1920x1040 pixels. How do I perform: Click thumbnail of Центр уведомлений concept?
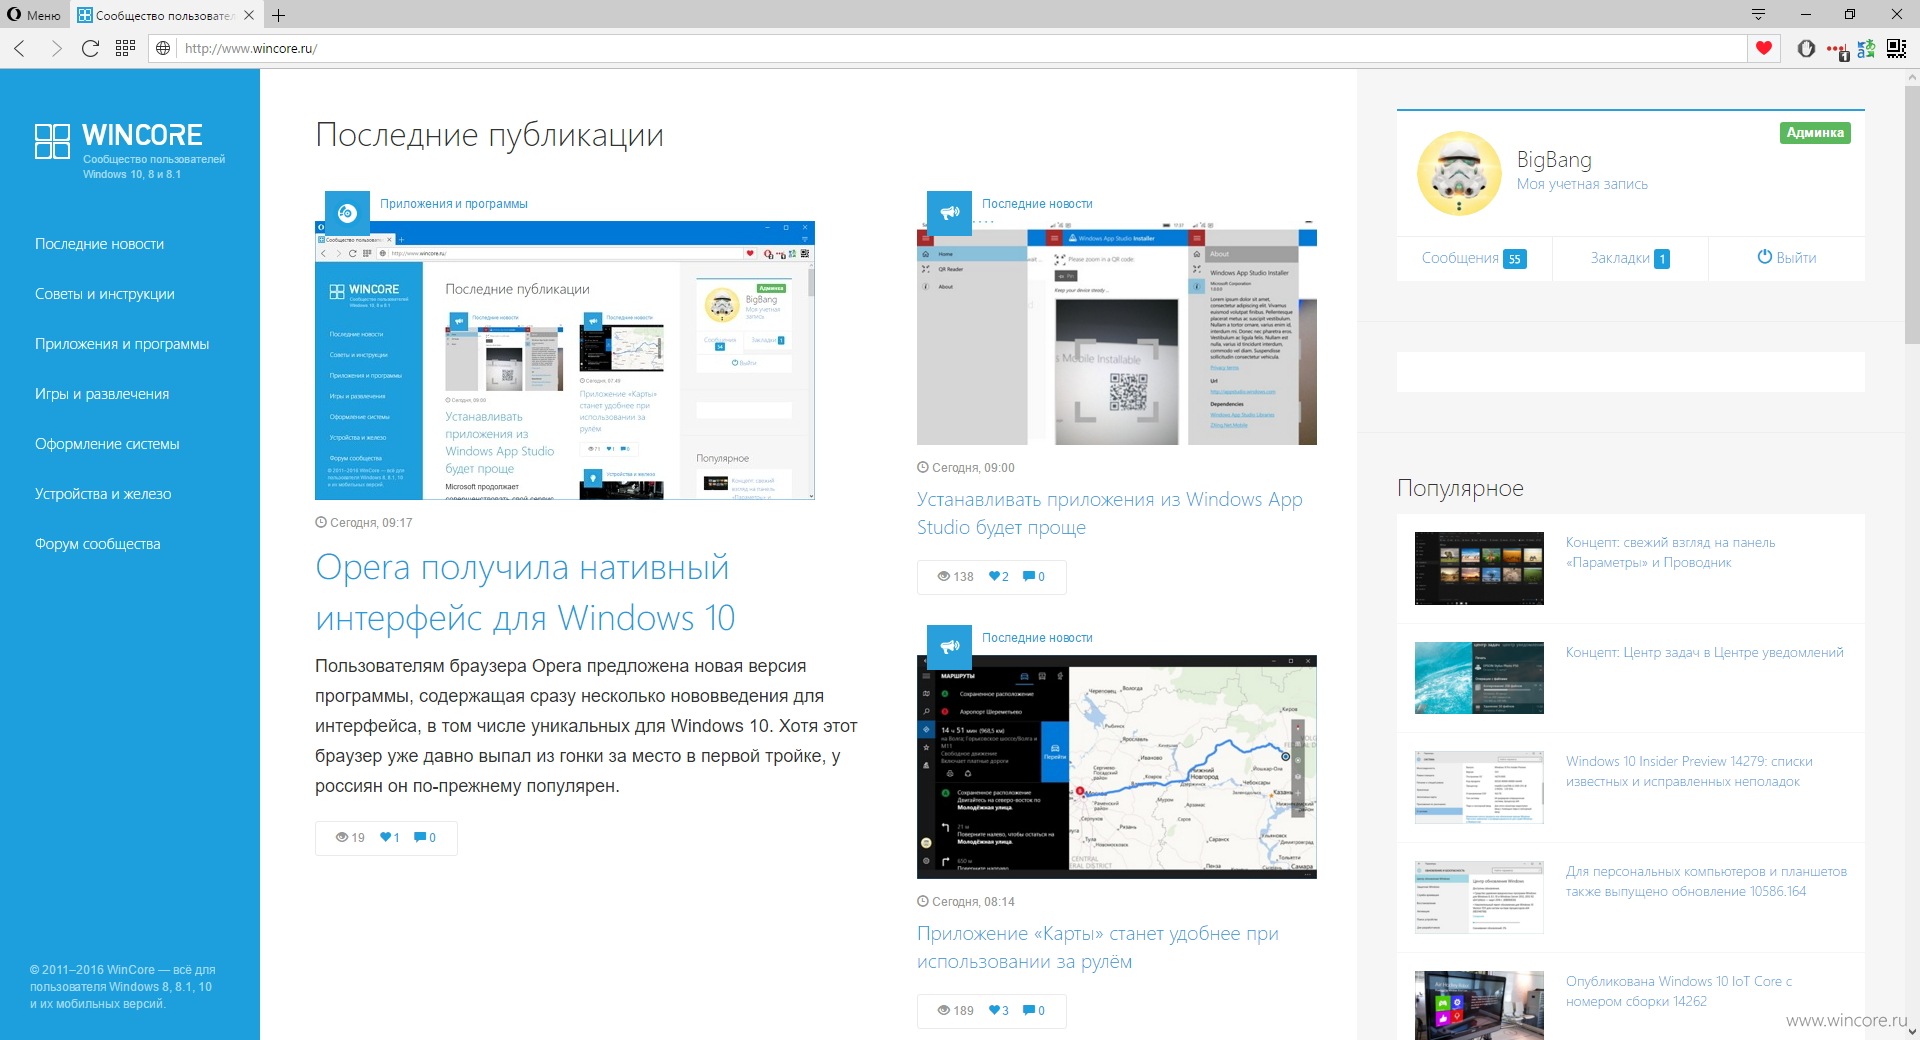point(1479,678)
